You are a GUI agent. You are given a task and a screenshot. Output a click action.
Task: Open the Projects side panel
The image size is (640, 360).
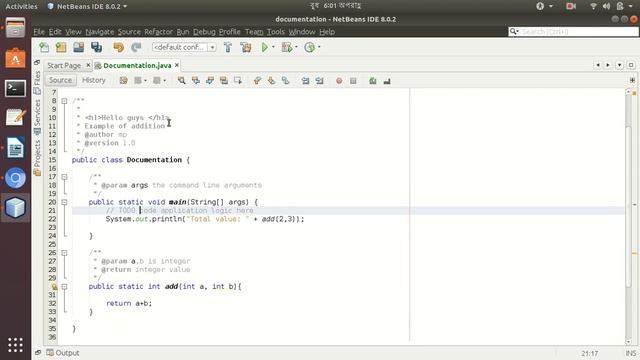point(37,158)
